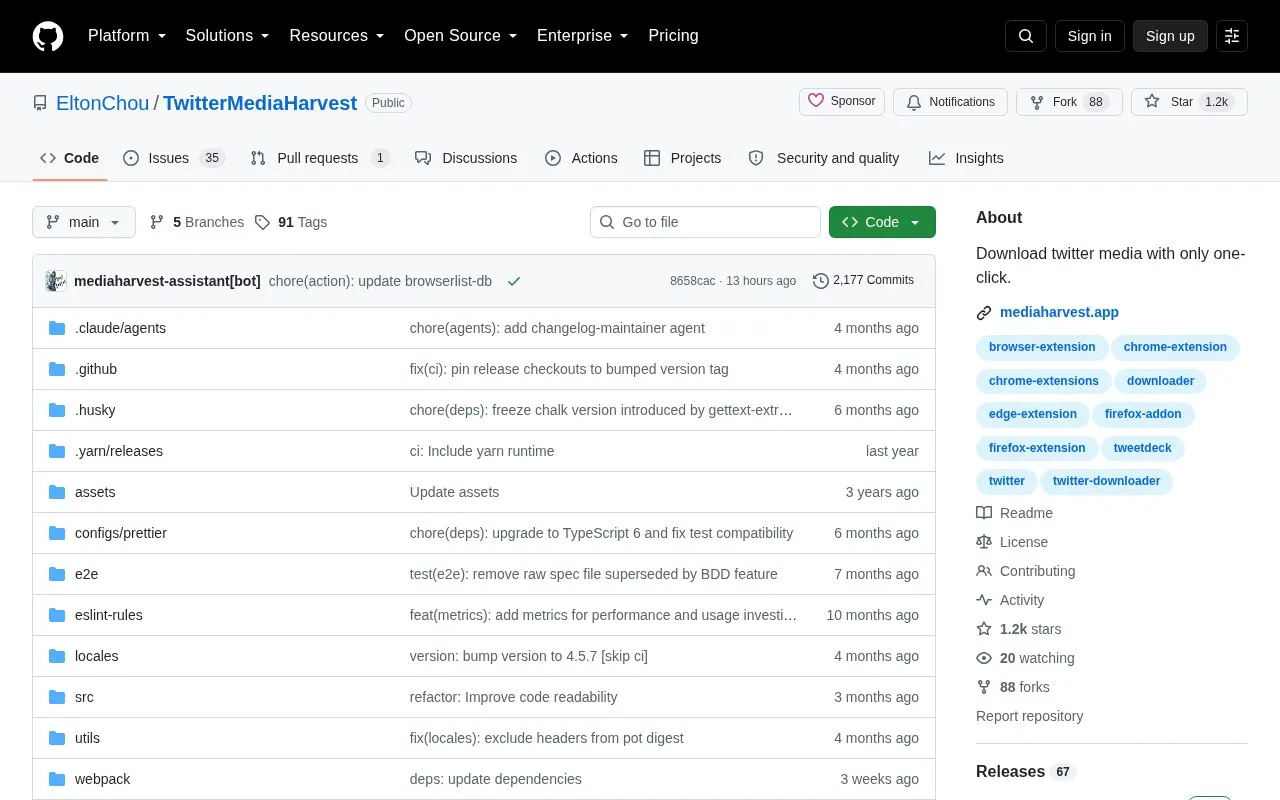1280x800 pixels.
Task: Fork the repository using Fork button
Action: 1069,102
